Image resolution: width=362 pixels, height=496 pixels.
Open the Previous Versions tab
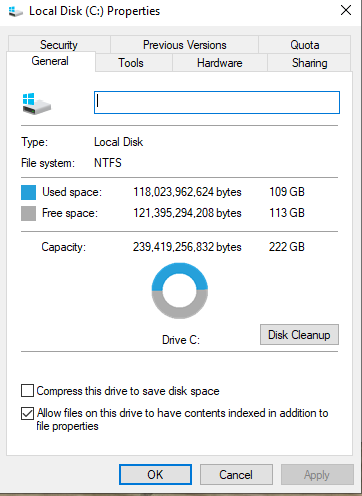click(x=185, y=45)
